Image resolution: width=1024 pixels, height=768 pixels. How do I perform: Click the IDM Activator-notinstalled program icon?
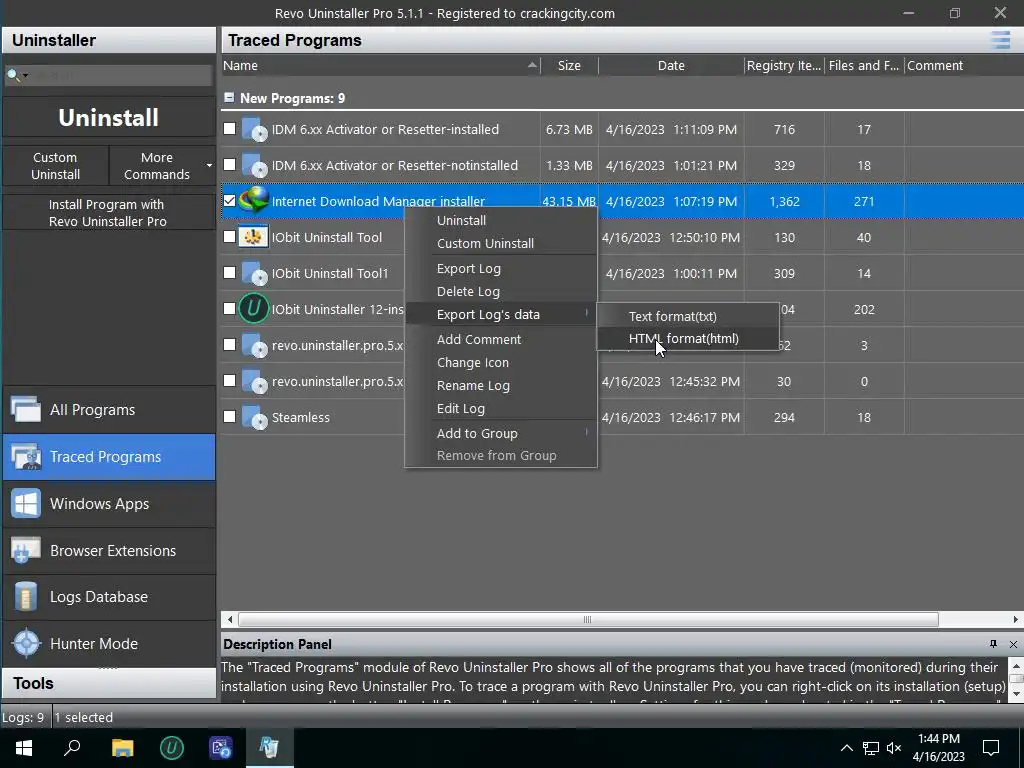coord(254,165)
